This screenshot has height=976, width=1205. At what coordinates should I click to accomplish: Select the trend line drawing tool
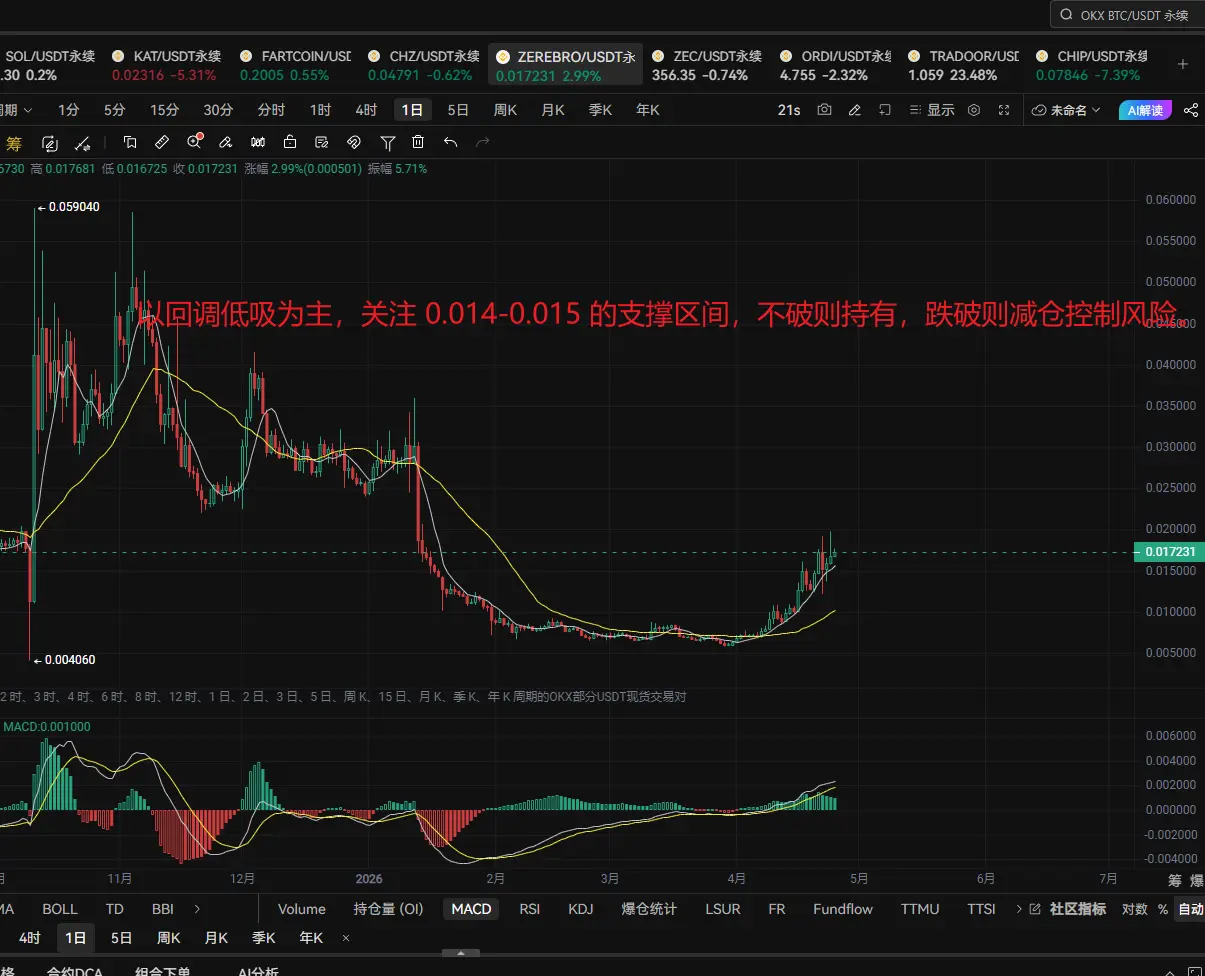[84, 142]
